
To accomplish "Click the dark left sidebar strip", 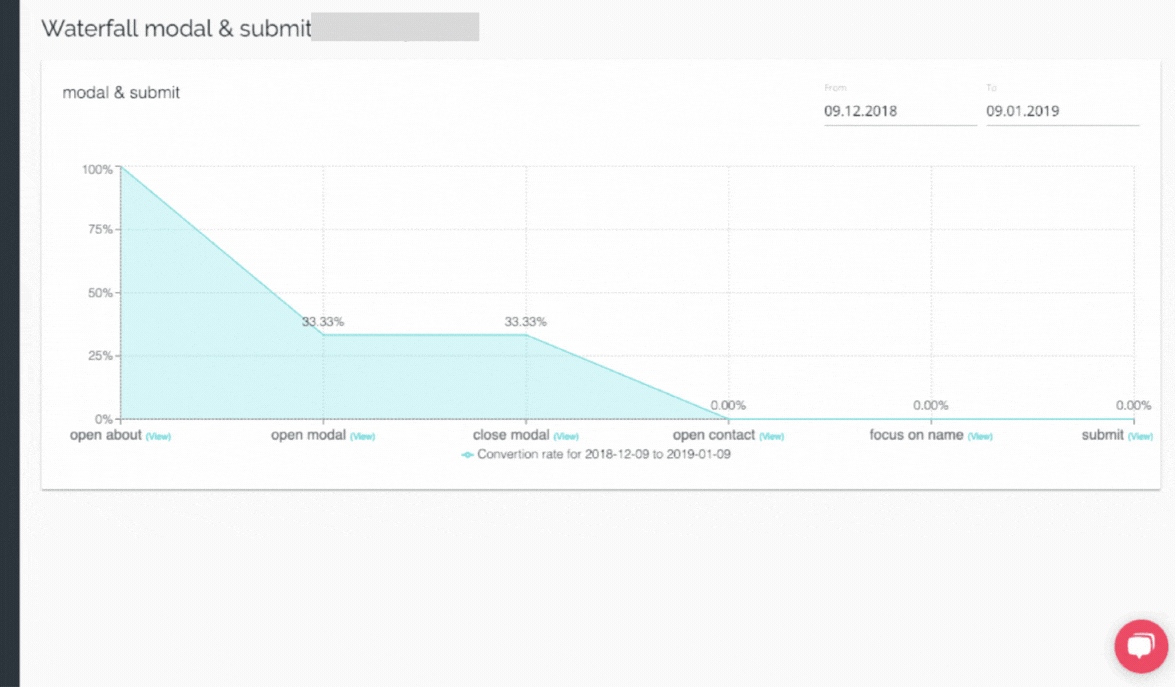I will coord(10,343).
